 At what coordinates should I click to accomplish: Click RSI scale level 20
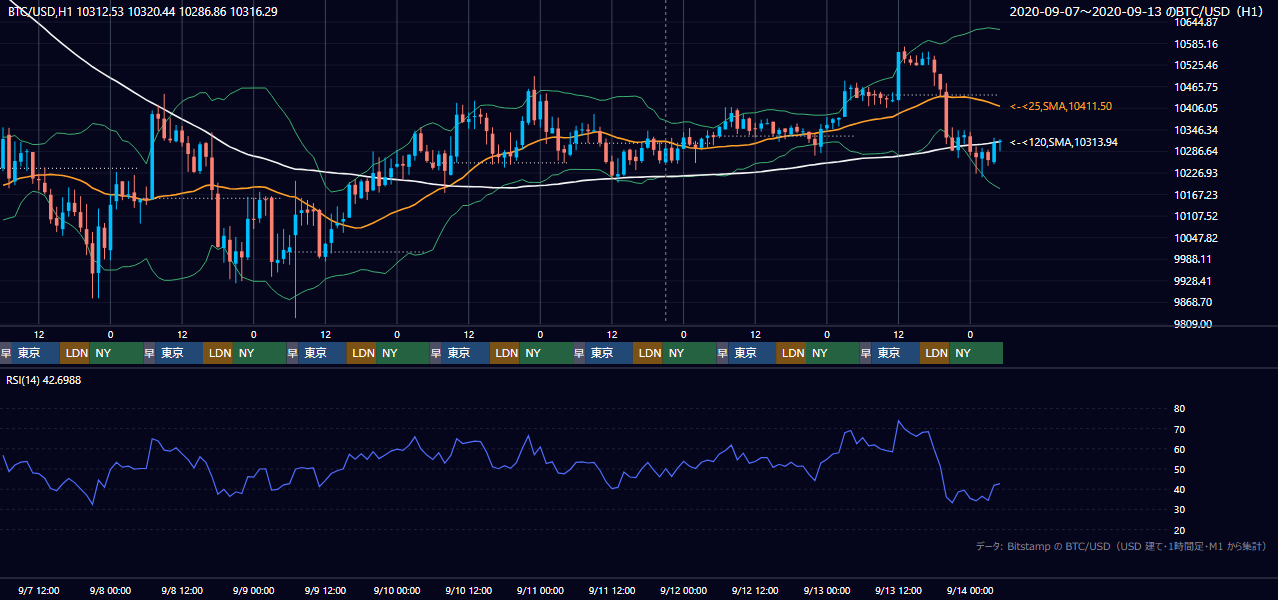[x=1179, y=530]
